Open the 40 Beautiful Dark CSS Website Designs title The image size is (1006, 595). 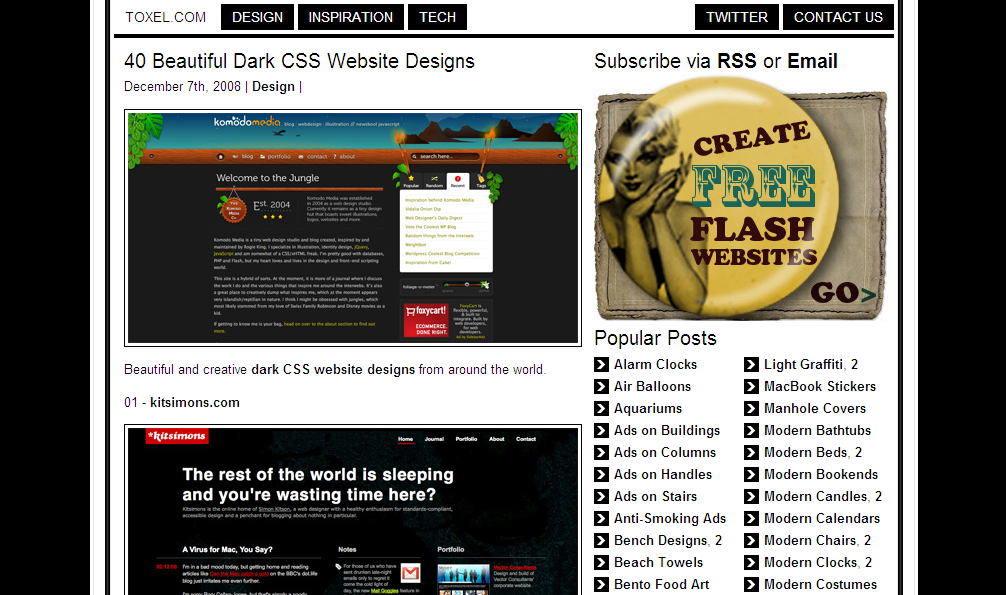(299, 61)
